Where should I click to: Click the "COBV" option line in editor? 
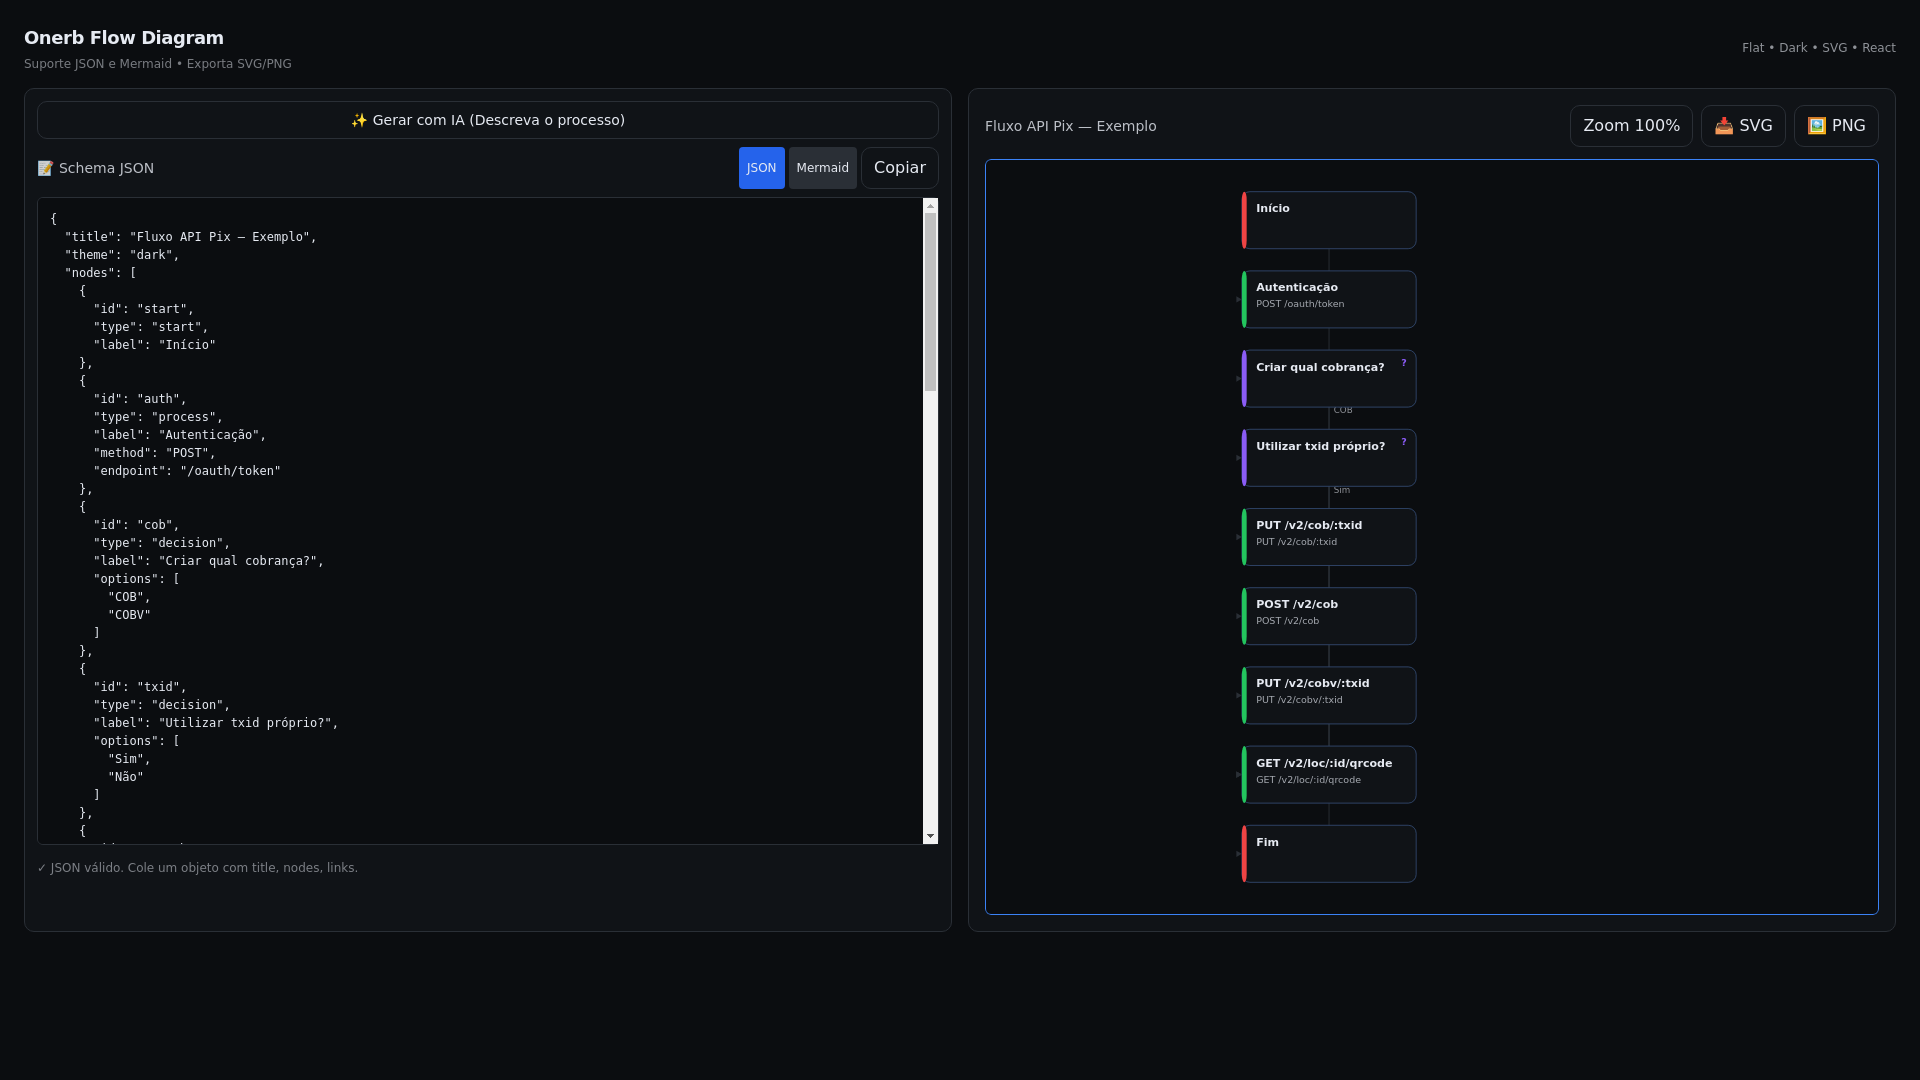click(129, 615)
